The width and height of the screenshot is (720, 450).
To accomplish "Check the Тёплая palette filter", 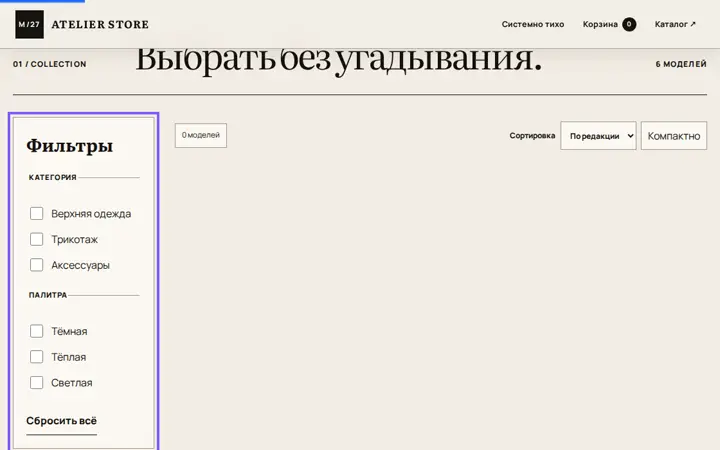I will tap(36, 357).
